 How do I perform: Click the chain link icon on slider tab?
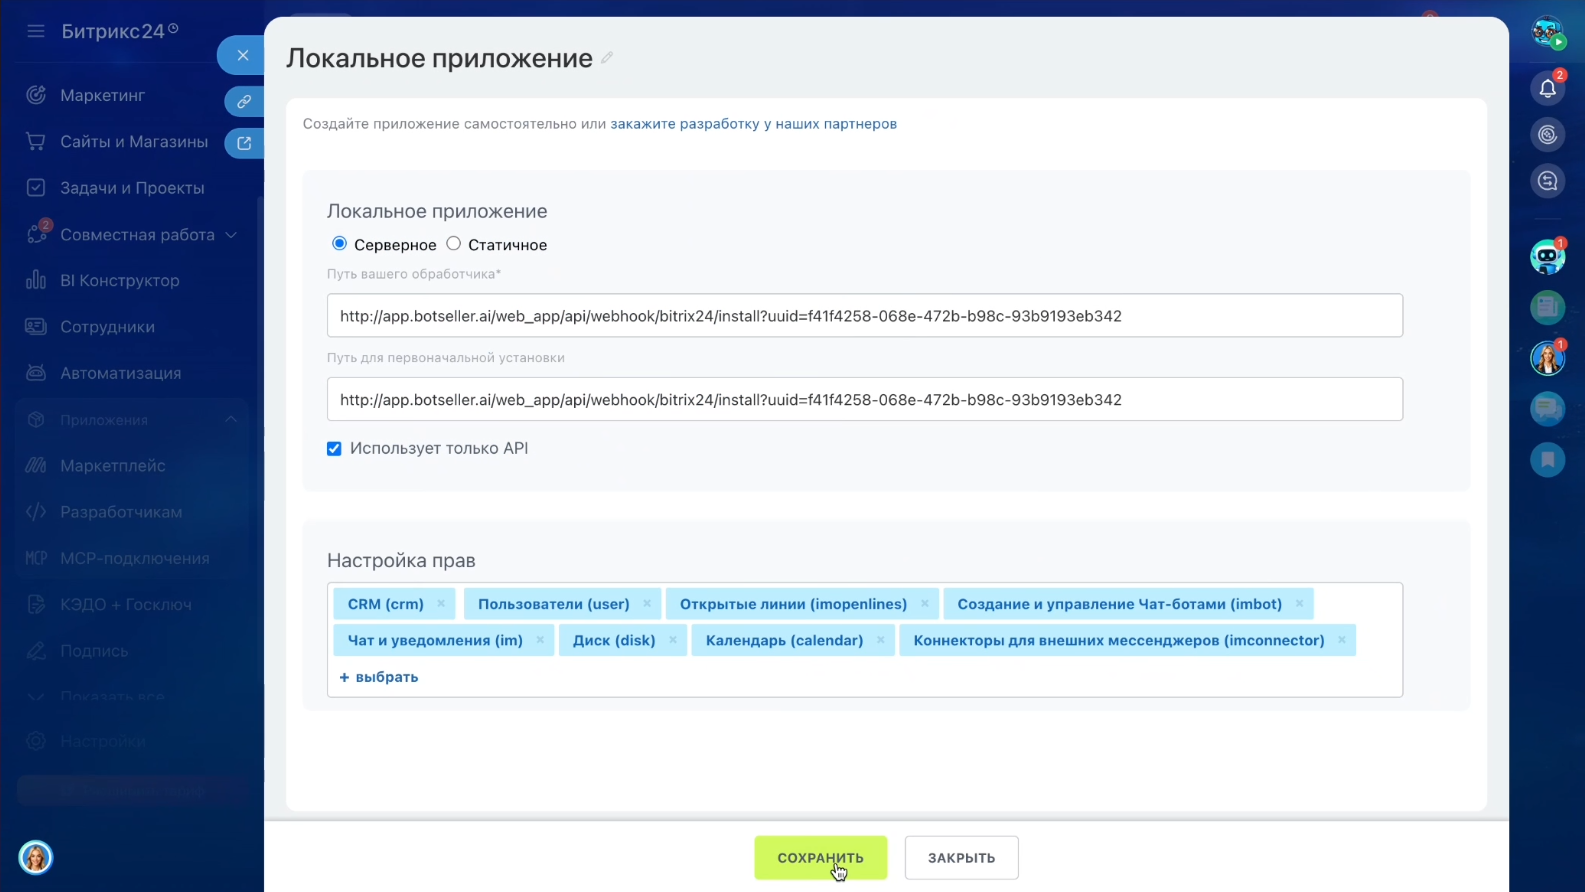click(x=243, y=102)
